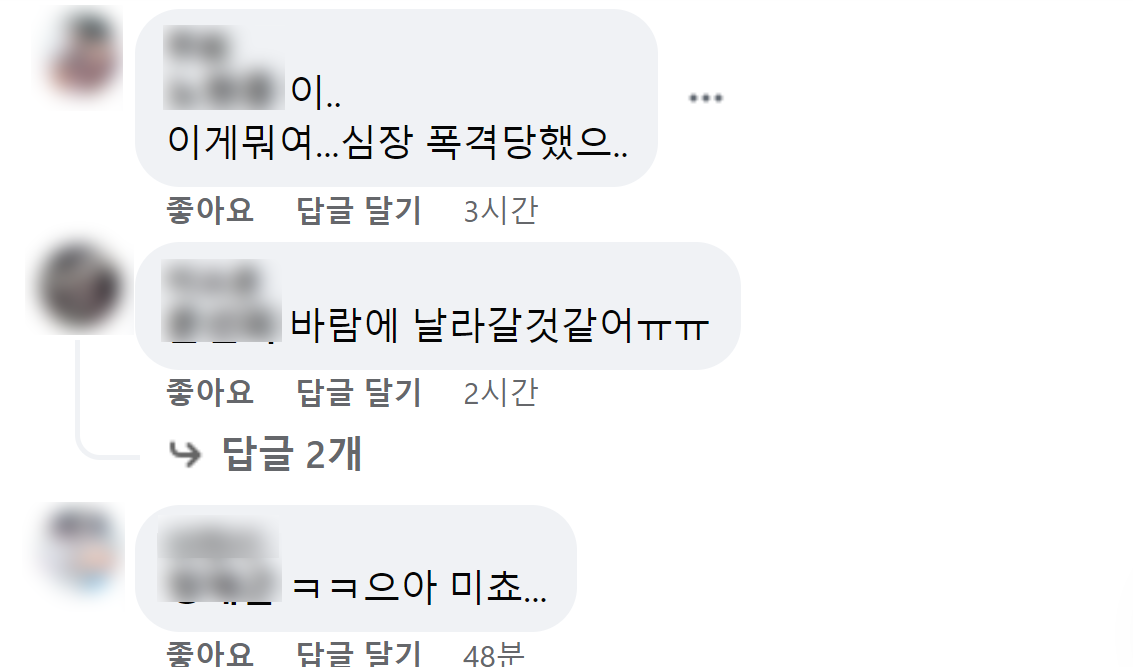Open the three-dot options menu beside first comment
1133x667 pixels.
coord(705,98)
